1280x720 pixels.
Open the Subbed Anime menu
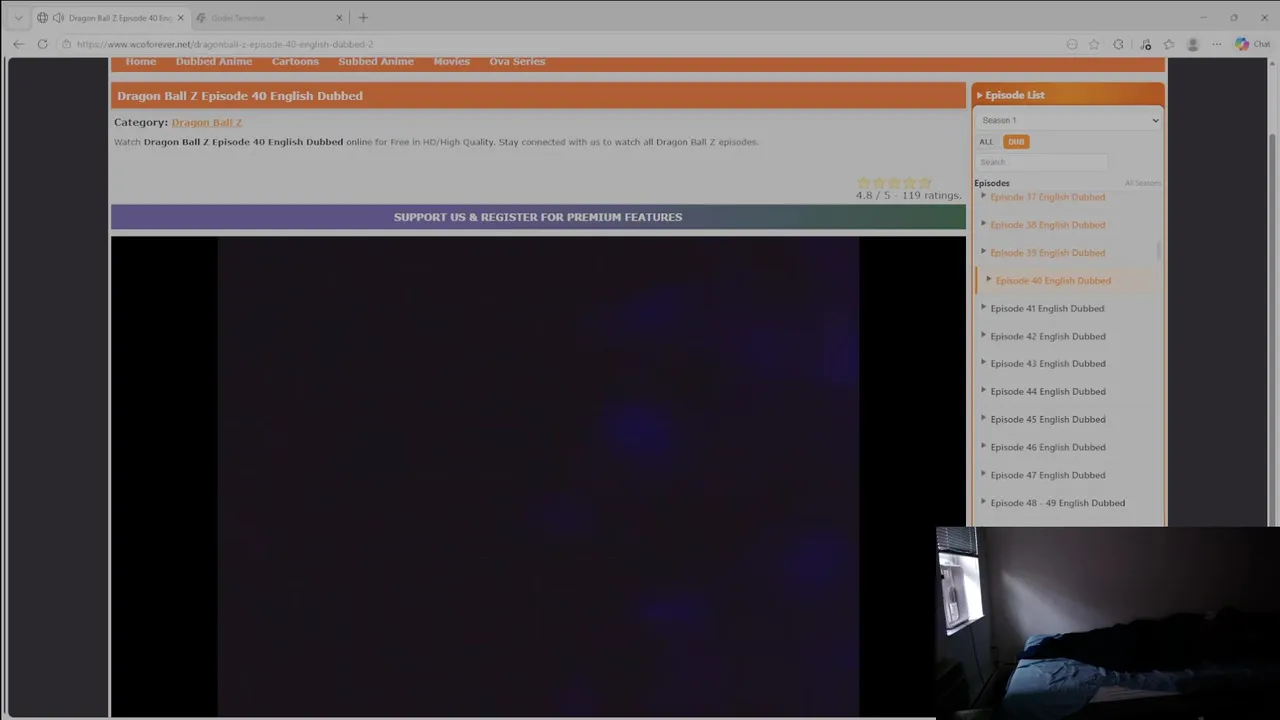click(376, 62)
